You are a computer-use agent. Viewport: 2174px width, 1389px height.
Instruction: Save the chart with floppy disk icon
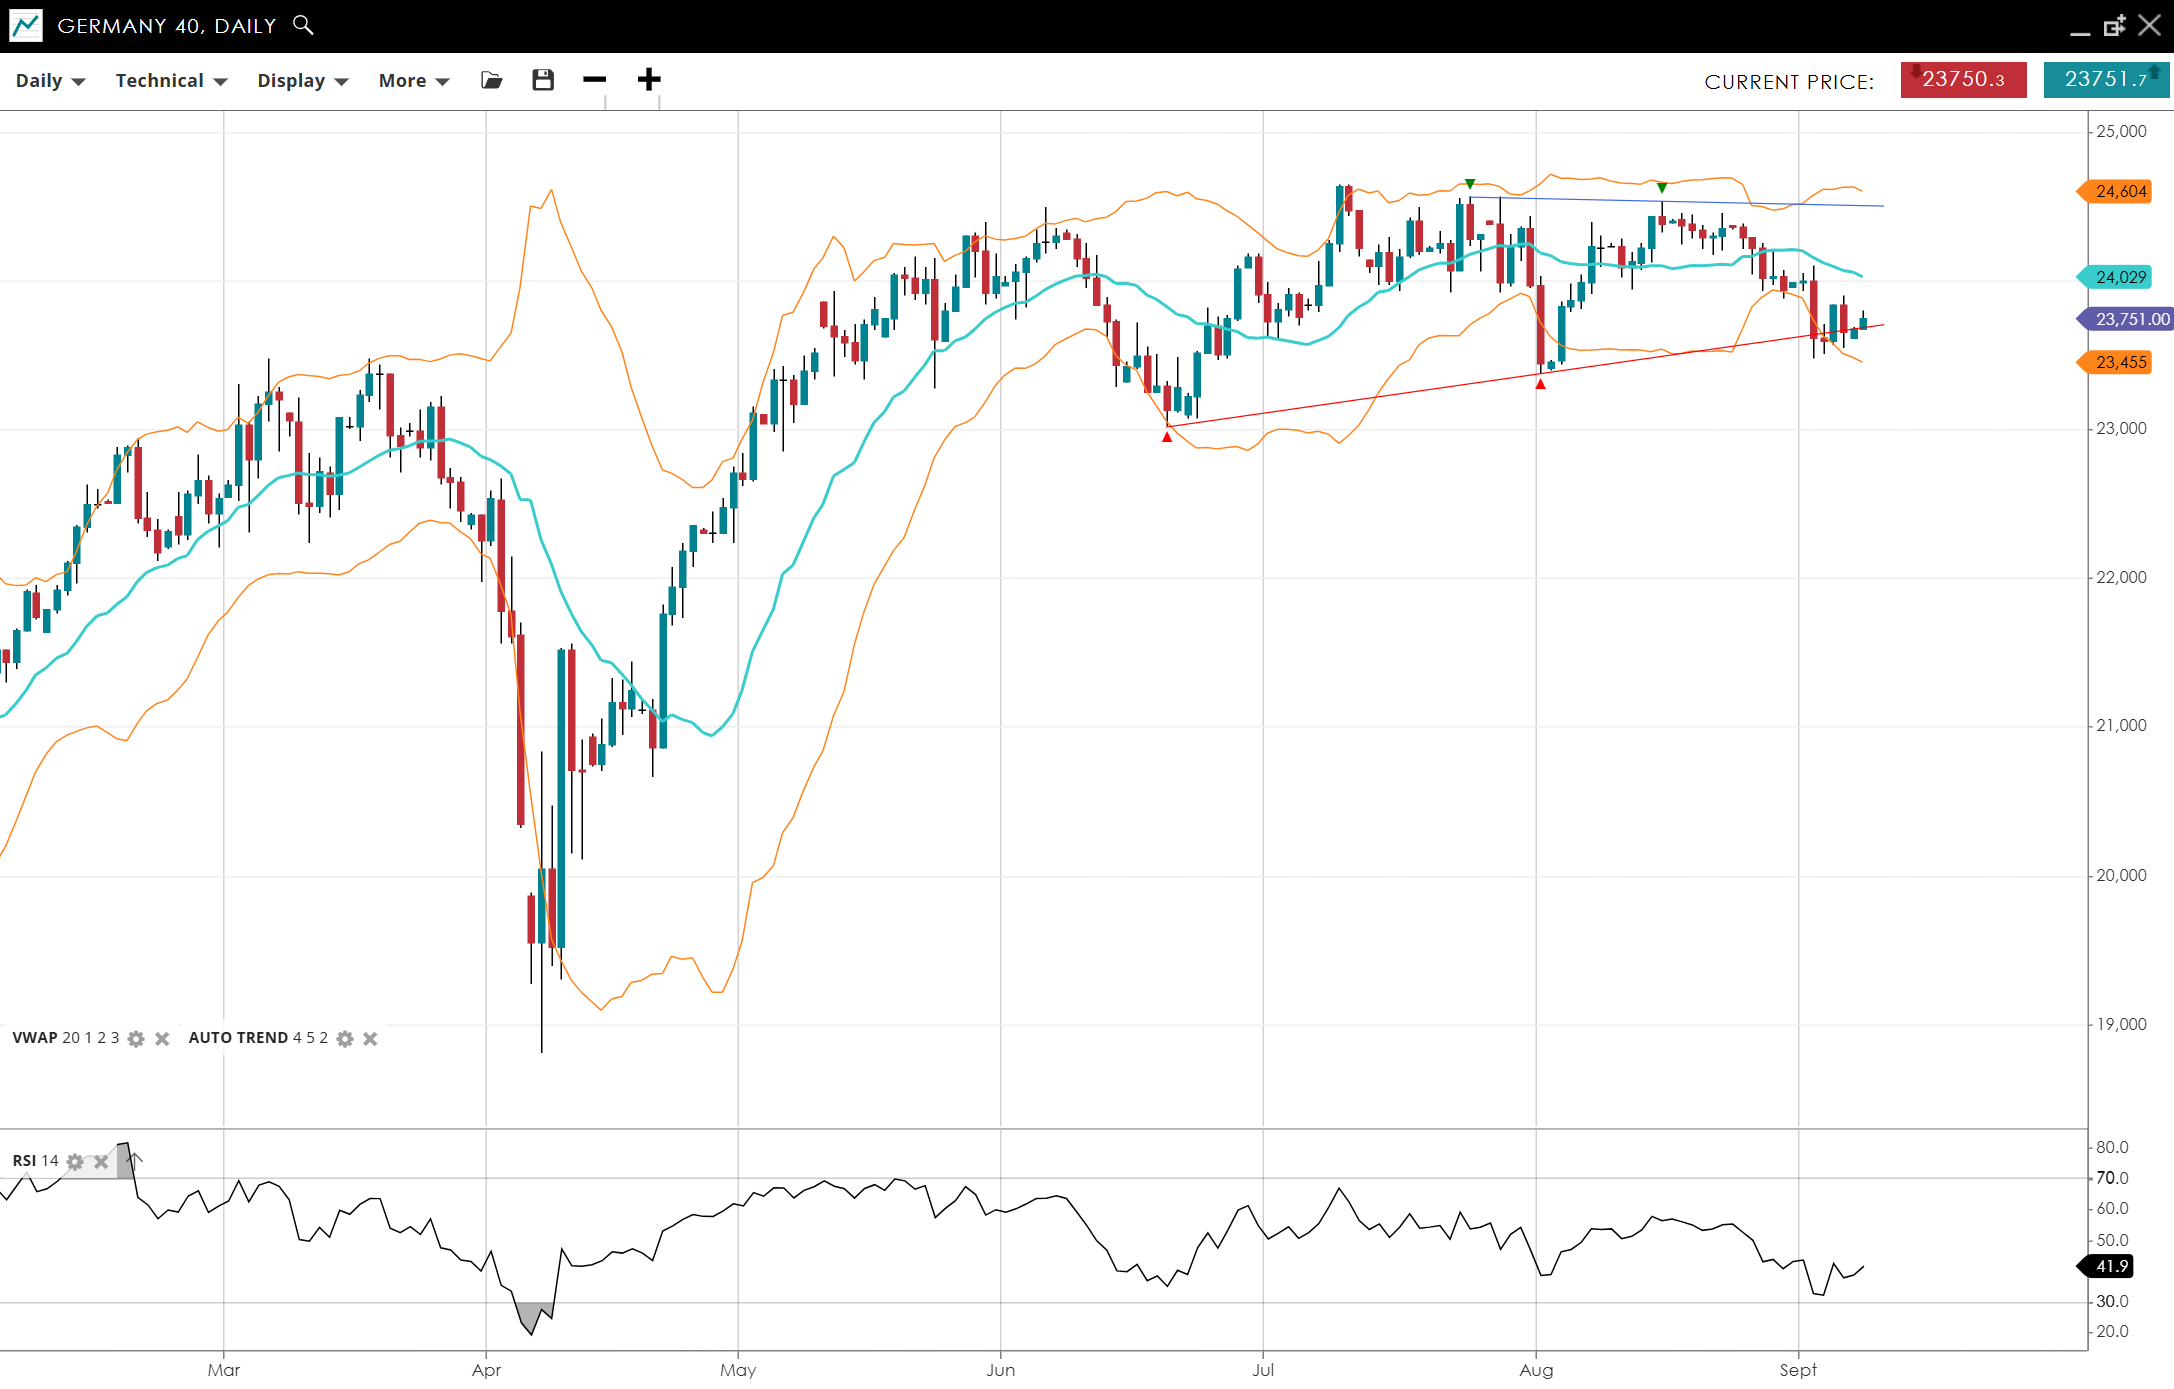[x=543, y=80]
